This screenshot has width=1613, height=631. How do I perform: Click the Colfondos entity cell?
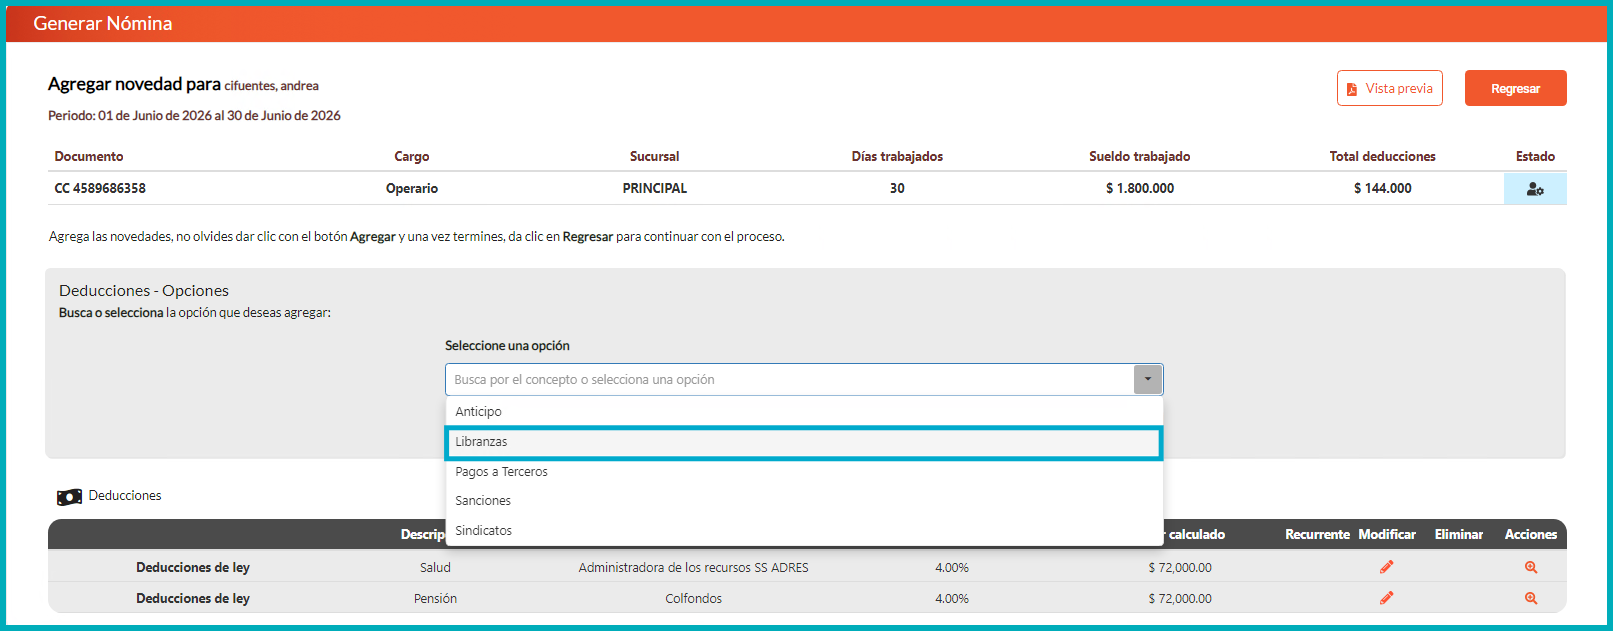click(x=694, y=599)
